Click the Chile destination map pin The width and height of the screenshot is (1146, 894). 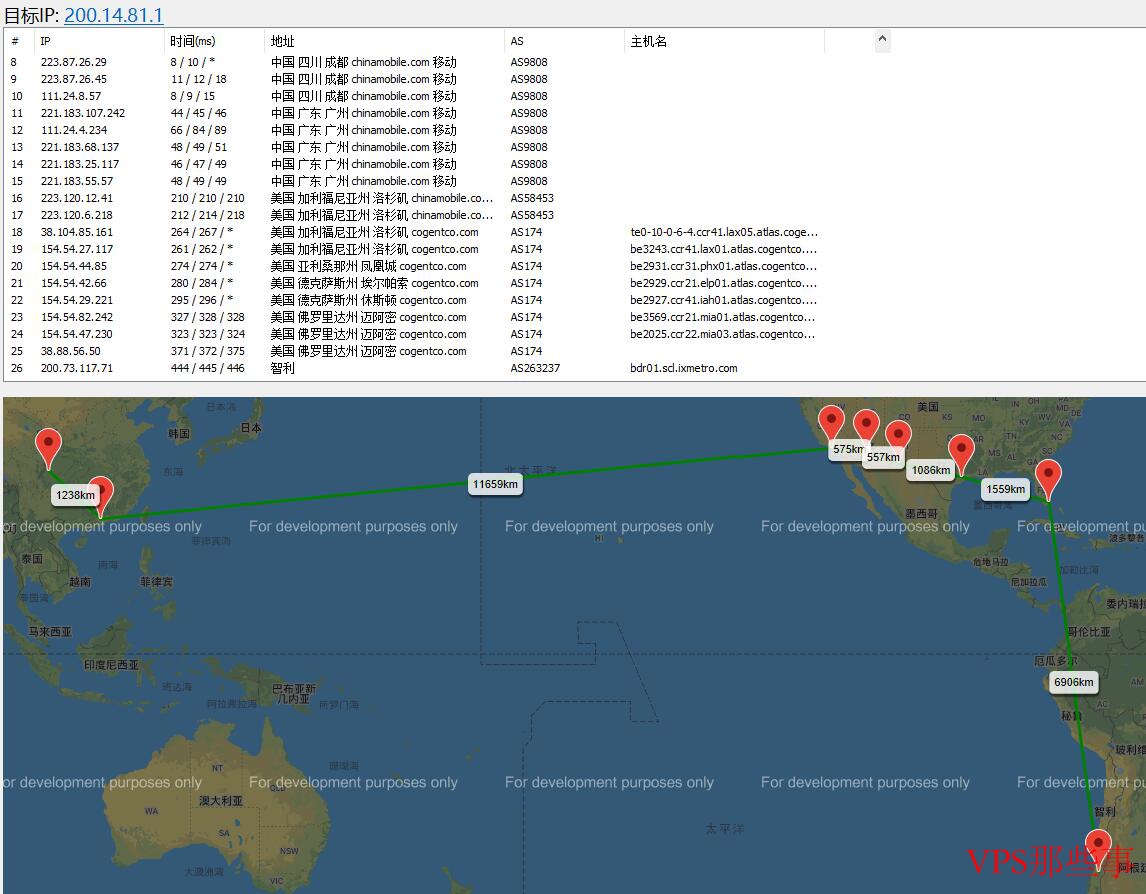pyautogui.click(x=1098, y=850)
